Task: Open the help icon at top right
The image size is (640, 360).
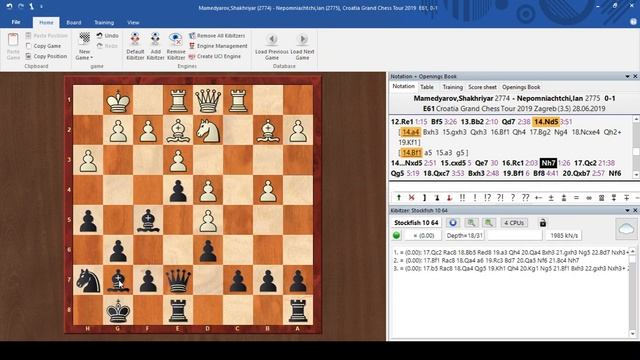Action: (633, 22)
